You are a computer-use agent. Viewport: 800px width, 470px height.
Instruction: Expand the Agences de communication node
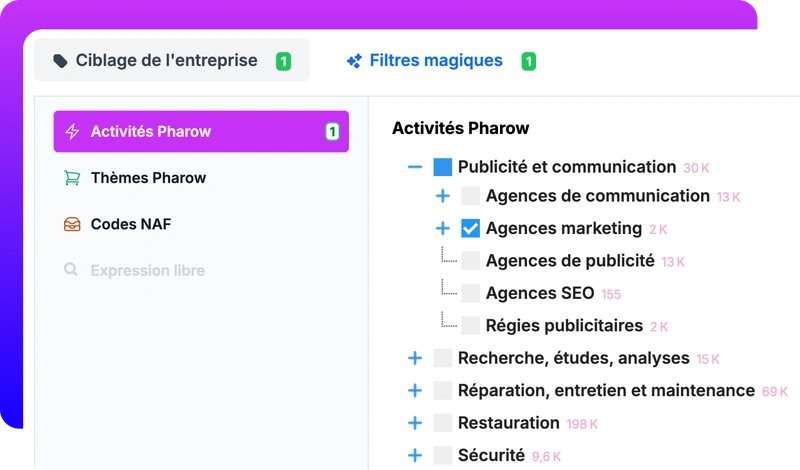coord(443,196)
